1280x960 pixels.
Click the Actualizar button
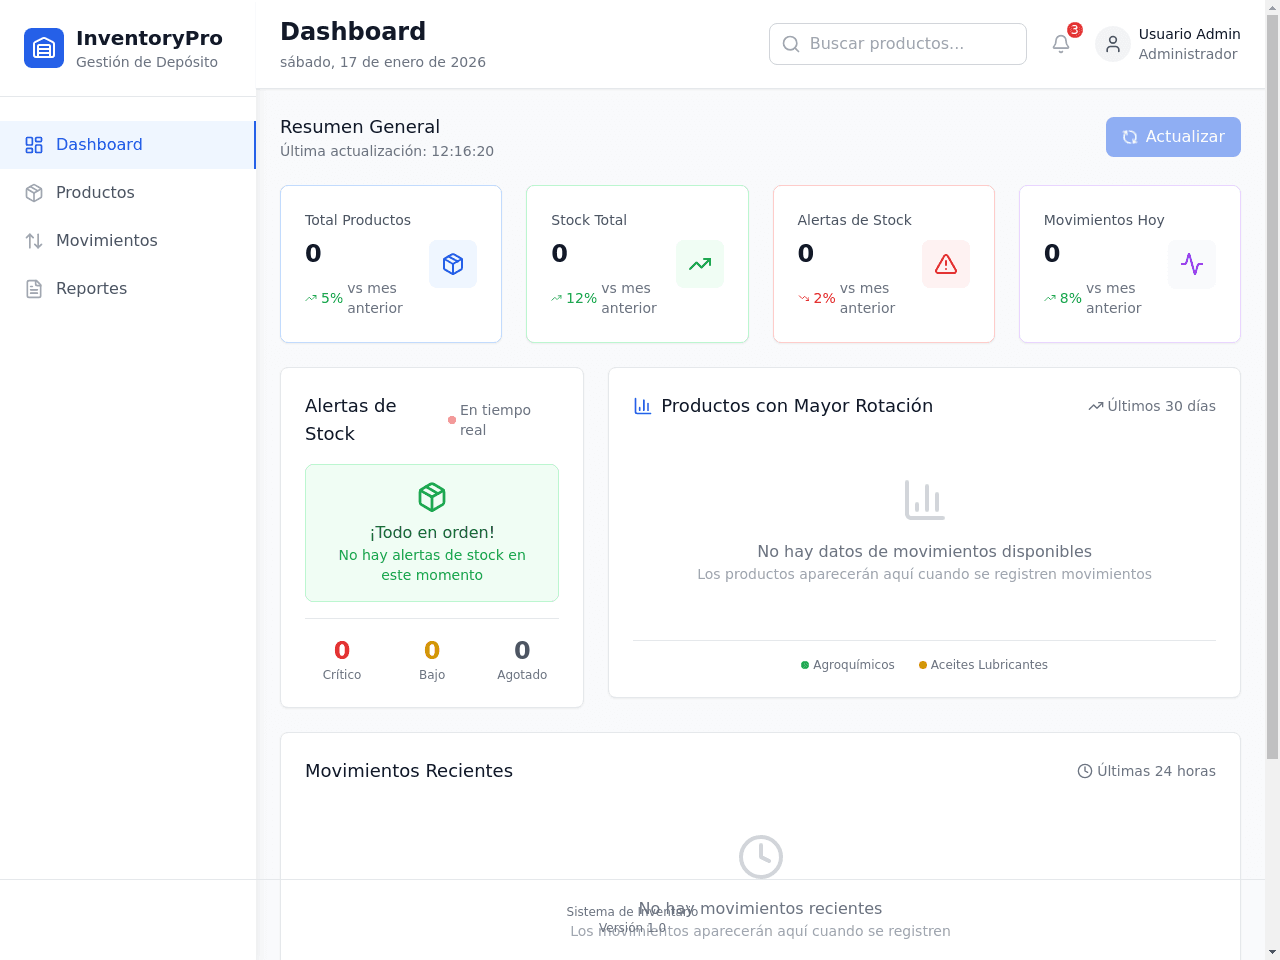pyautogui.click(x=1173, y=137)
